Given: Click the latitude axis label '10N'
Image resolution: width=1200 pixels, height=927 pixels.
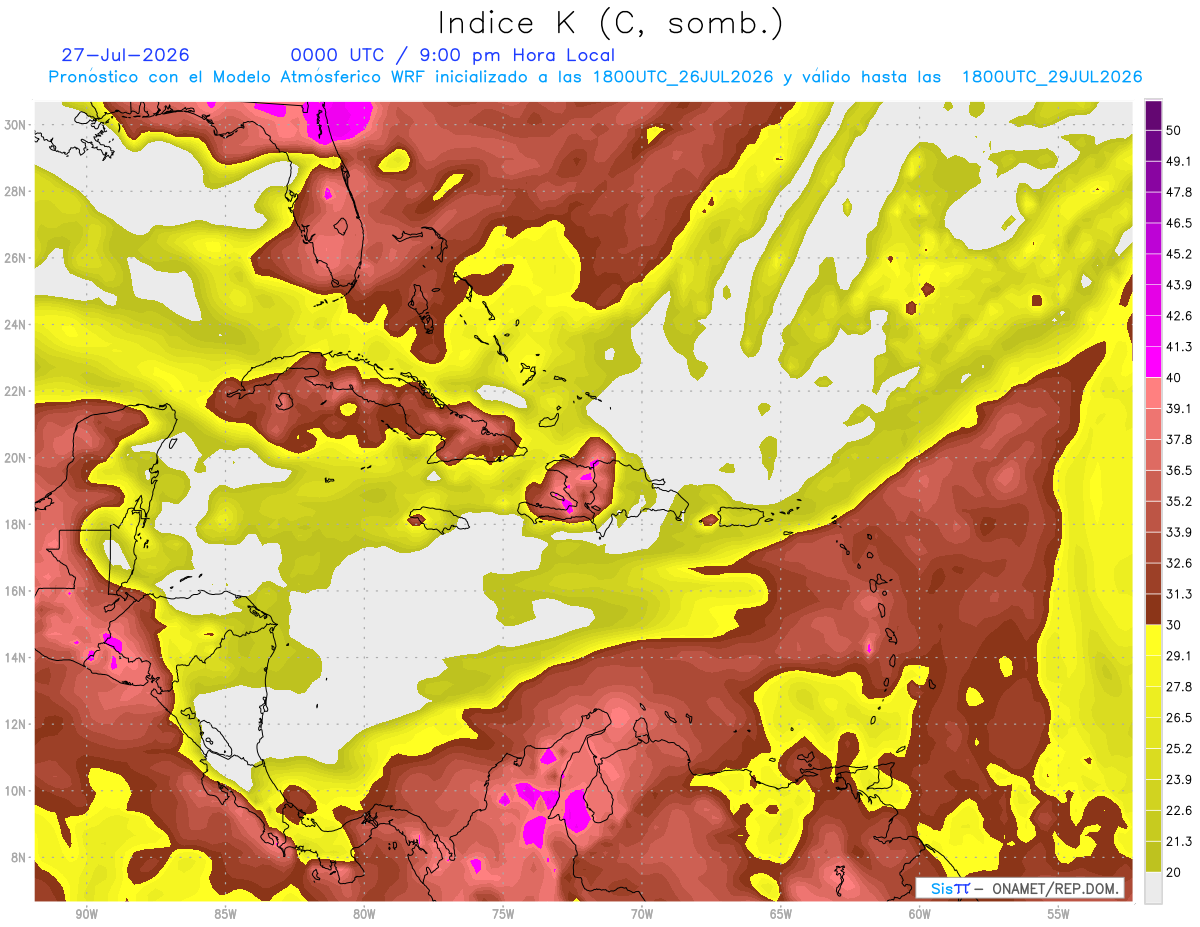Looking at the screenshot, I should pos(15,791).
